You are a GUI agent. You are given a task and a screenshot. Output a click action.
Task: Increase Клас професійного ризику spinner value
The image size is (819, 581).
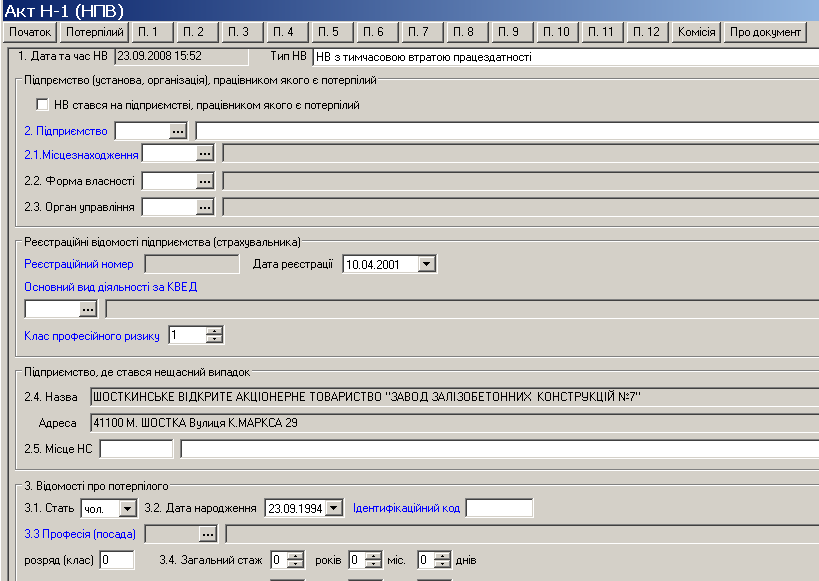pyautogui.click(x=213, y=331)
